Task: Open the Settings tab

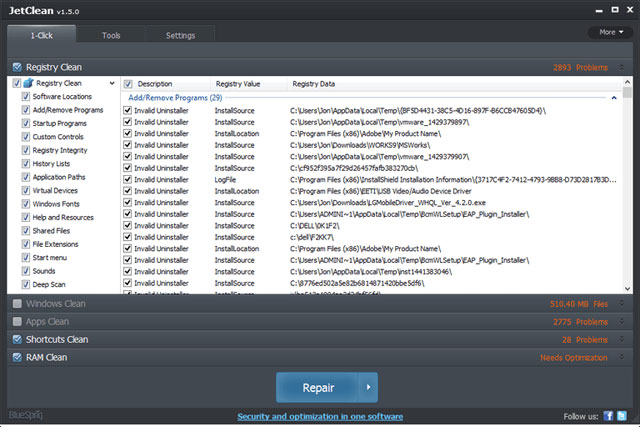Action: (x=180, y=35)
